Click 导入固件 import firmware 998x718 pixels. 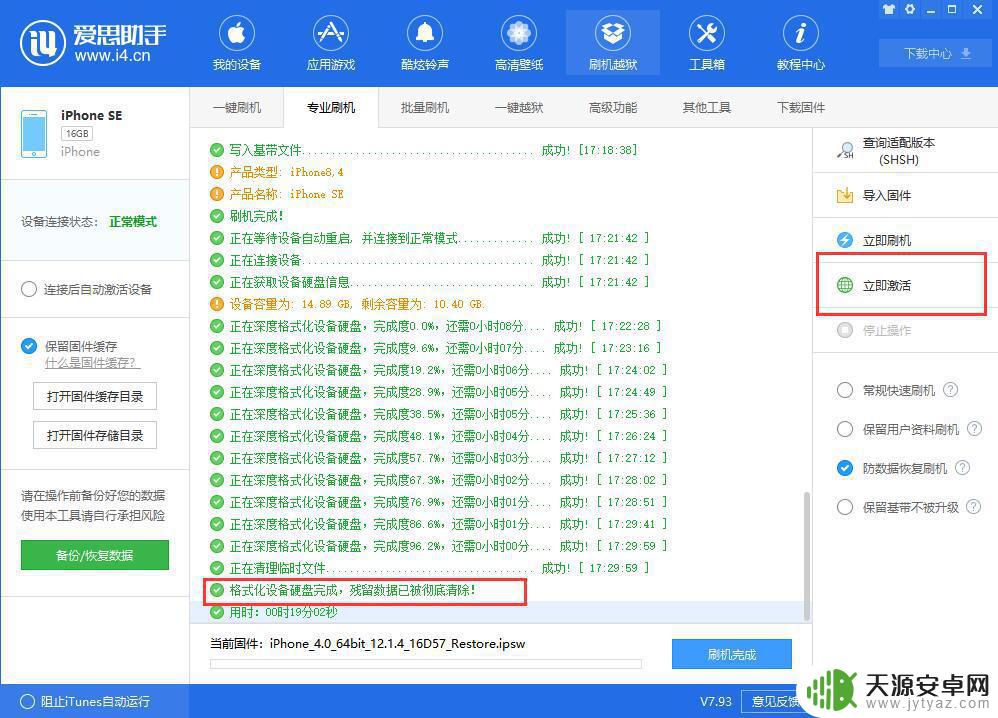[905, 195]
